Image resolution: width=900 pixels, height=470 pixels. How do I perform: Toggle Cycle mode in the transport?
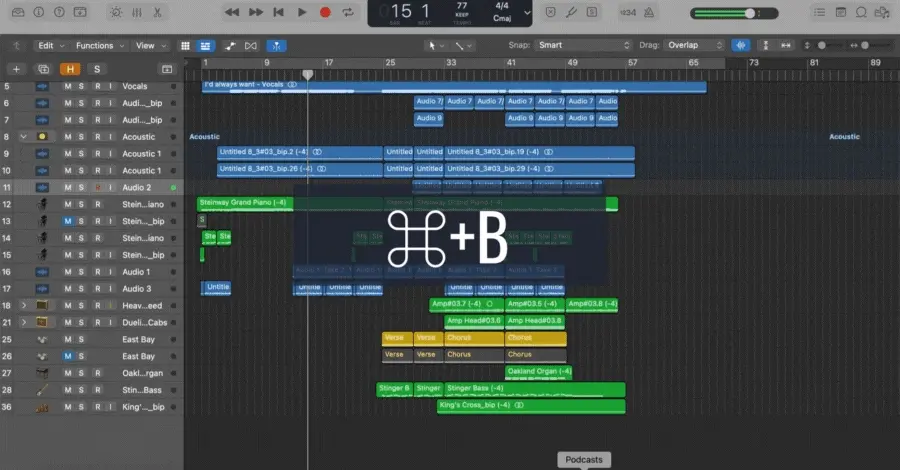click(348, 12)
